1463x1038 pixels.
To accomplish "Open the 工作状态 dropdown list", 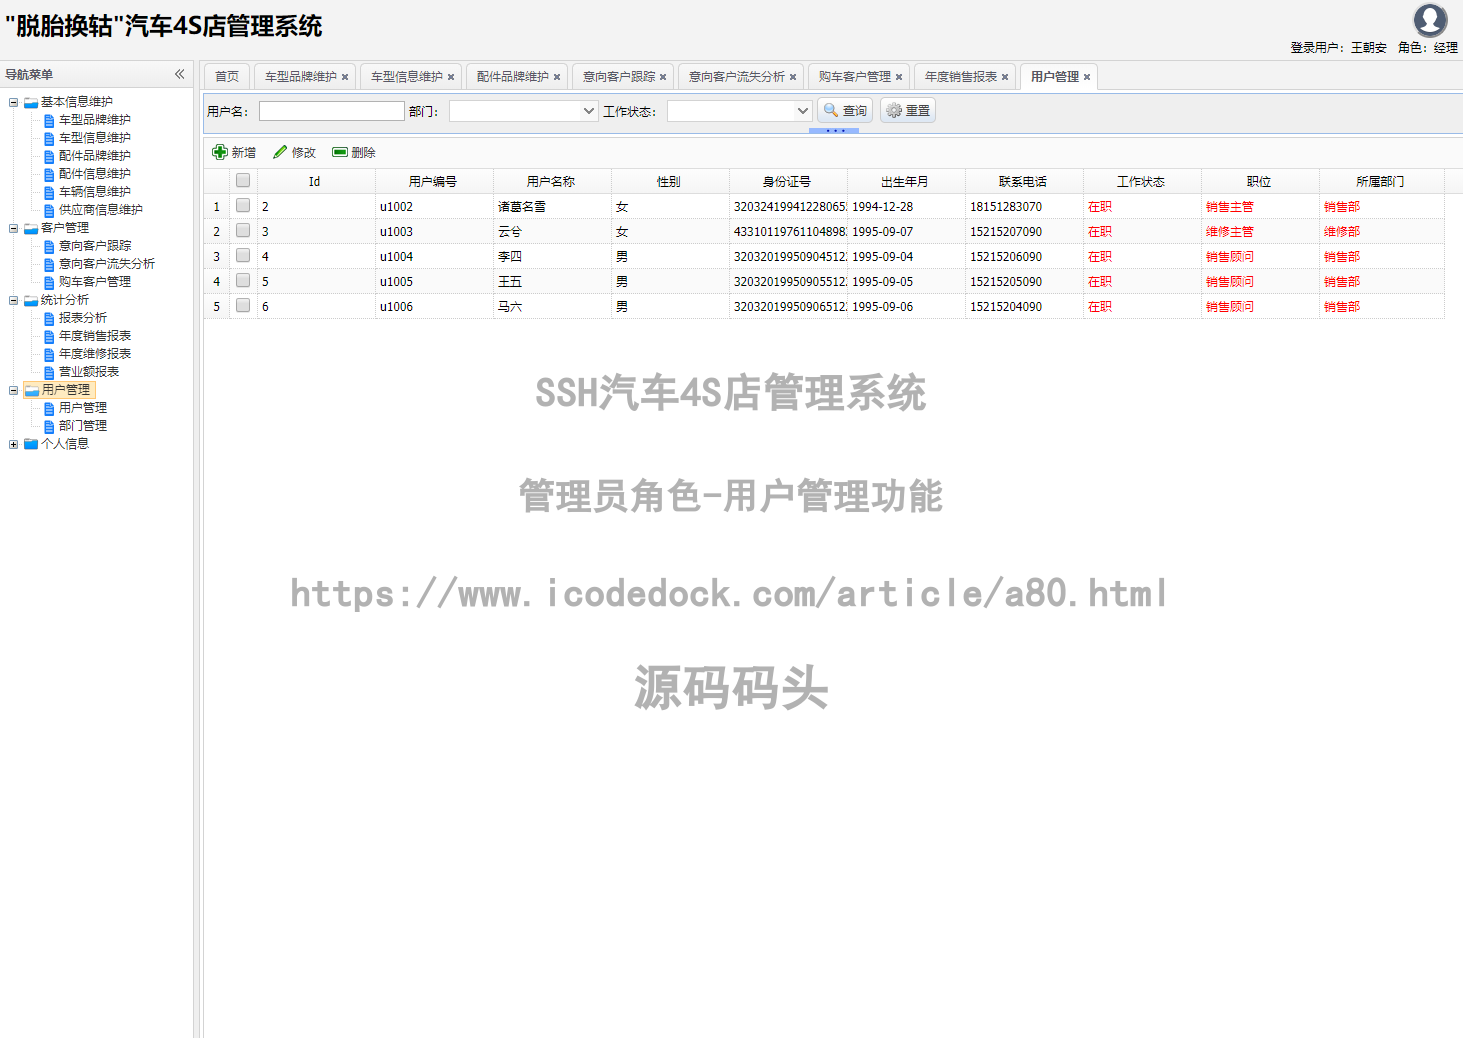I will pyautogui.click(x=802, y=111).
